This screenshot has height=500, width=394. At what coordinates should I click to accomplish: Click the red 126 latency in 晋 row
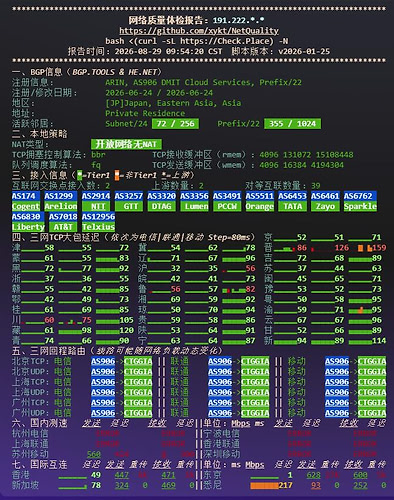click(x=342, y=248)
